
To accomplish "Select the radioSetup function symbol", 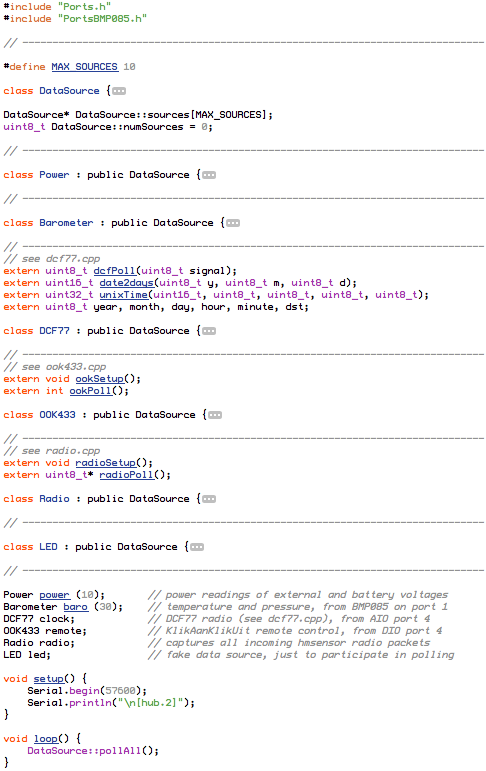I will click(105, 463).
